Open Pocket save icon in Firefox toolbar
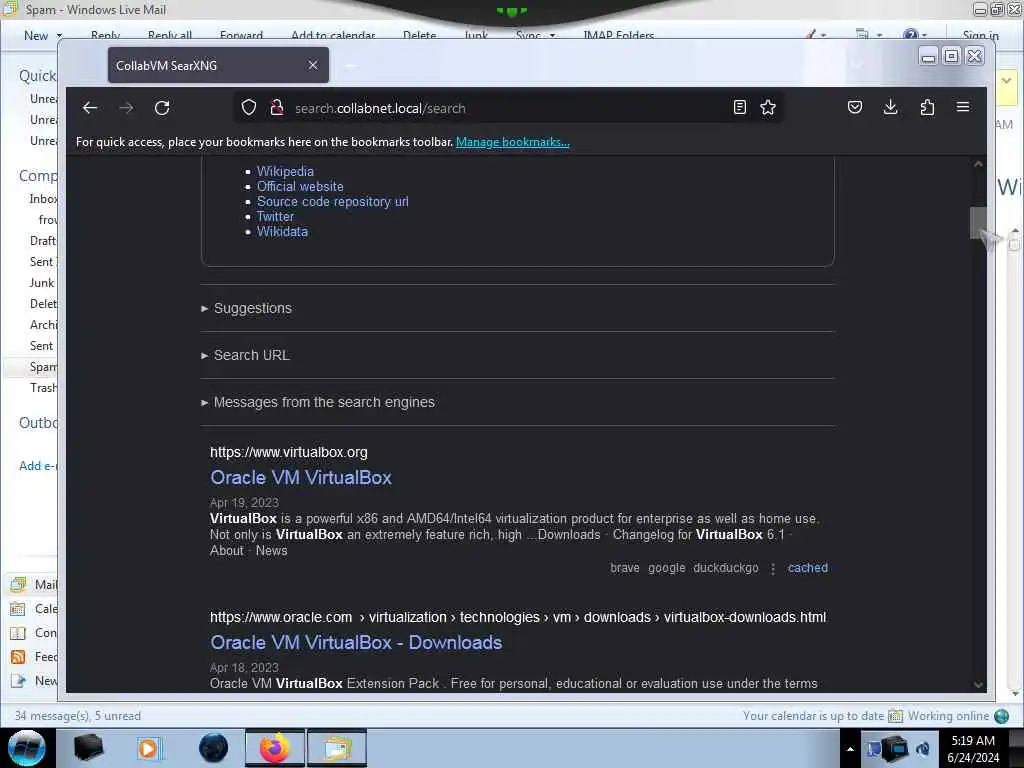The height and width of the screenshot is (768, 1024). point(855,108)
